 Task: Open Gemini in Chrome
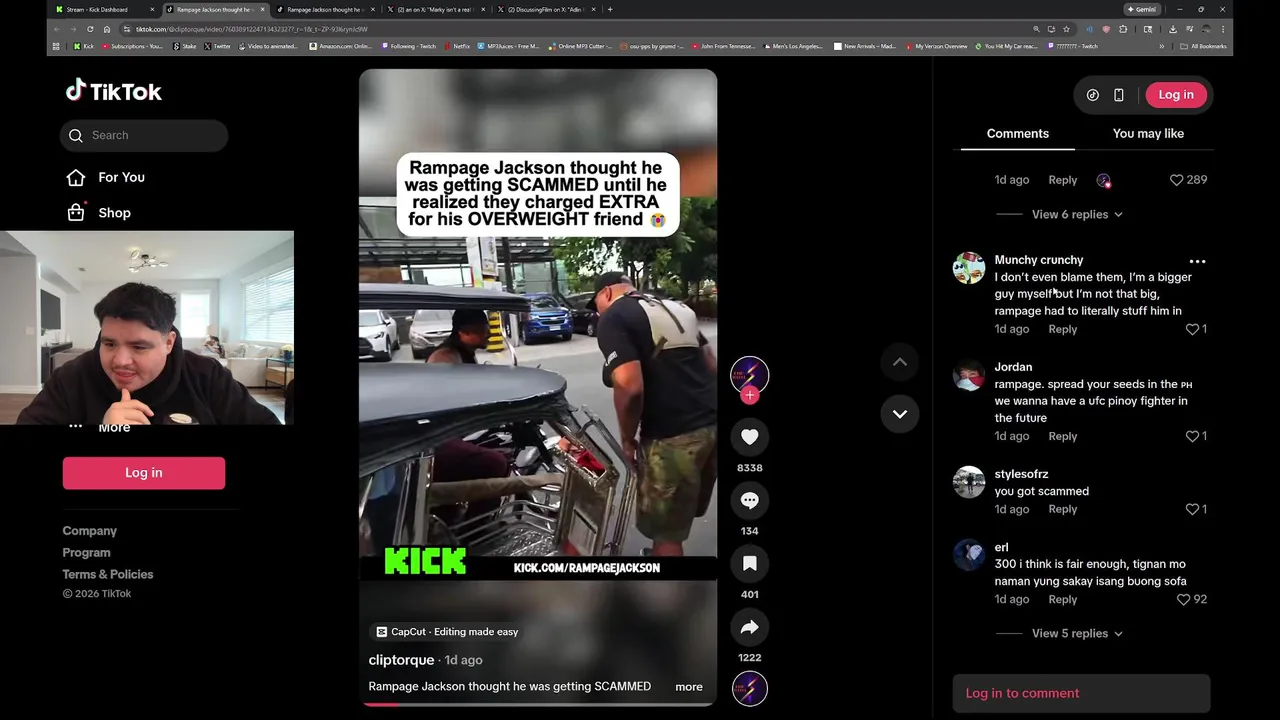1141,9
